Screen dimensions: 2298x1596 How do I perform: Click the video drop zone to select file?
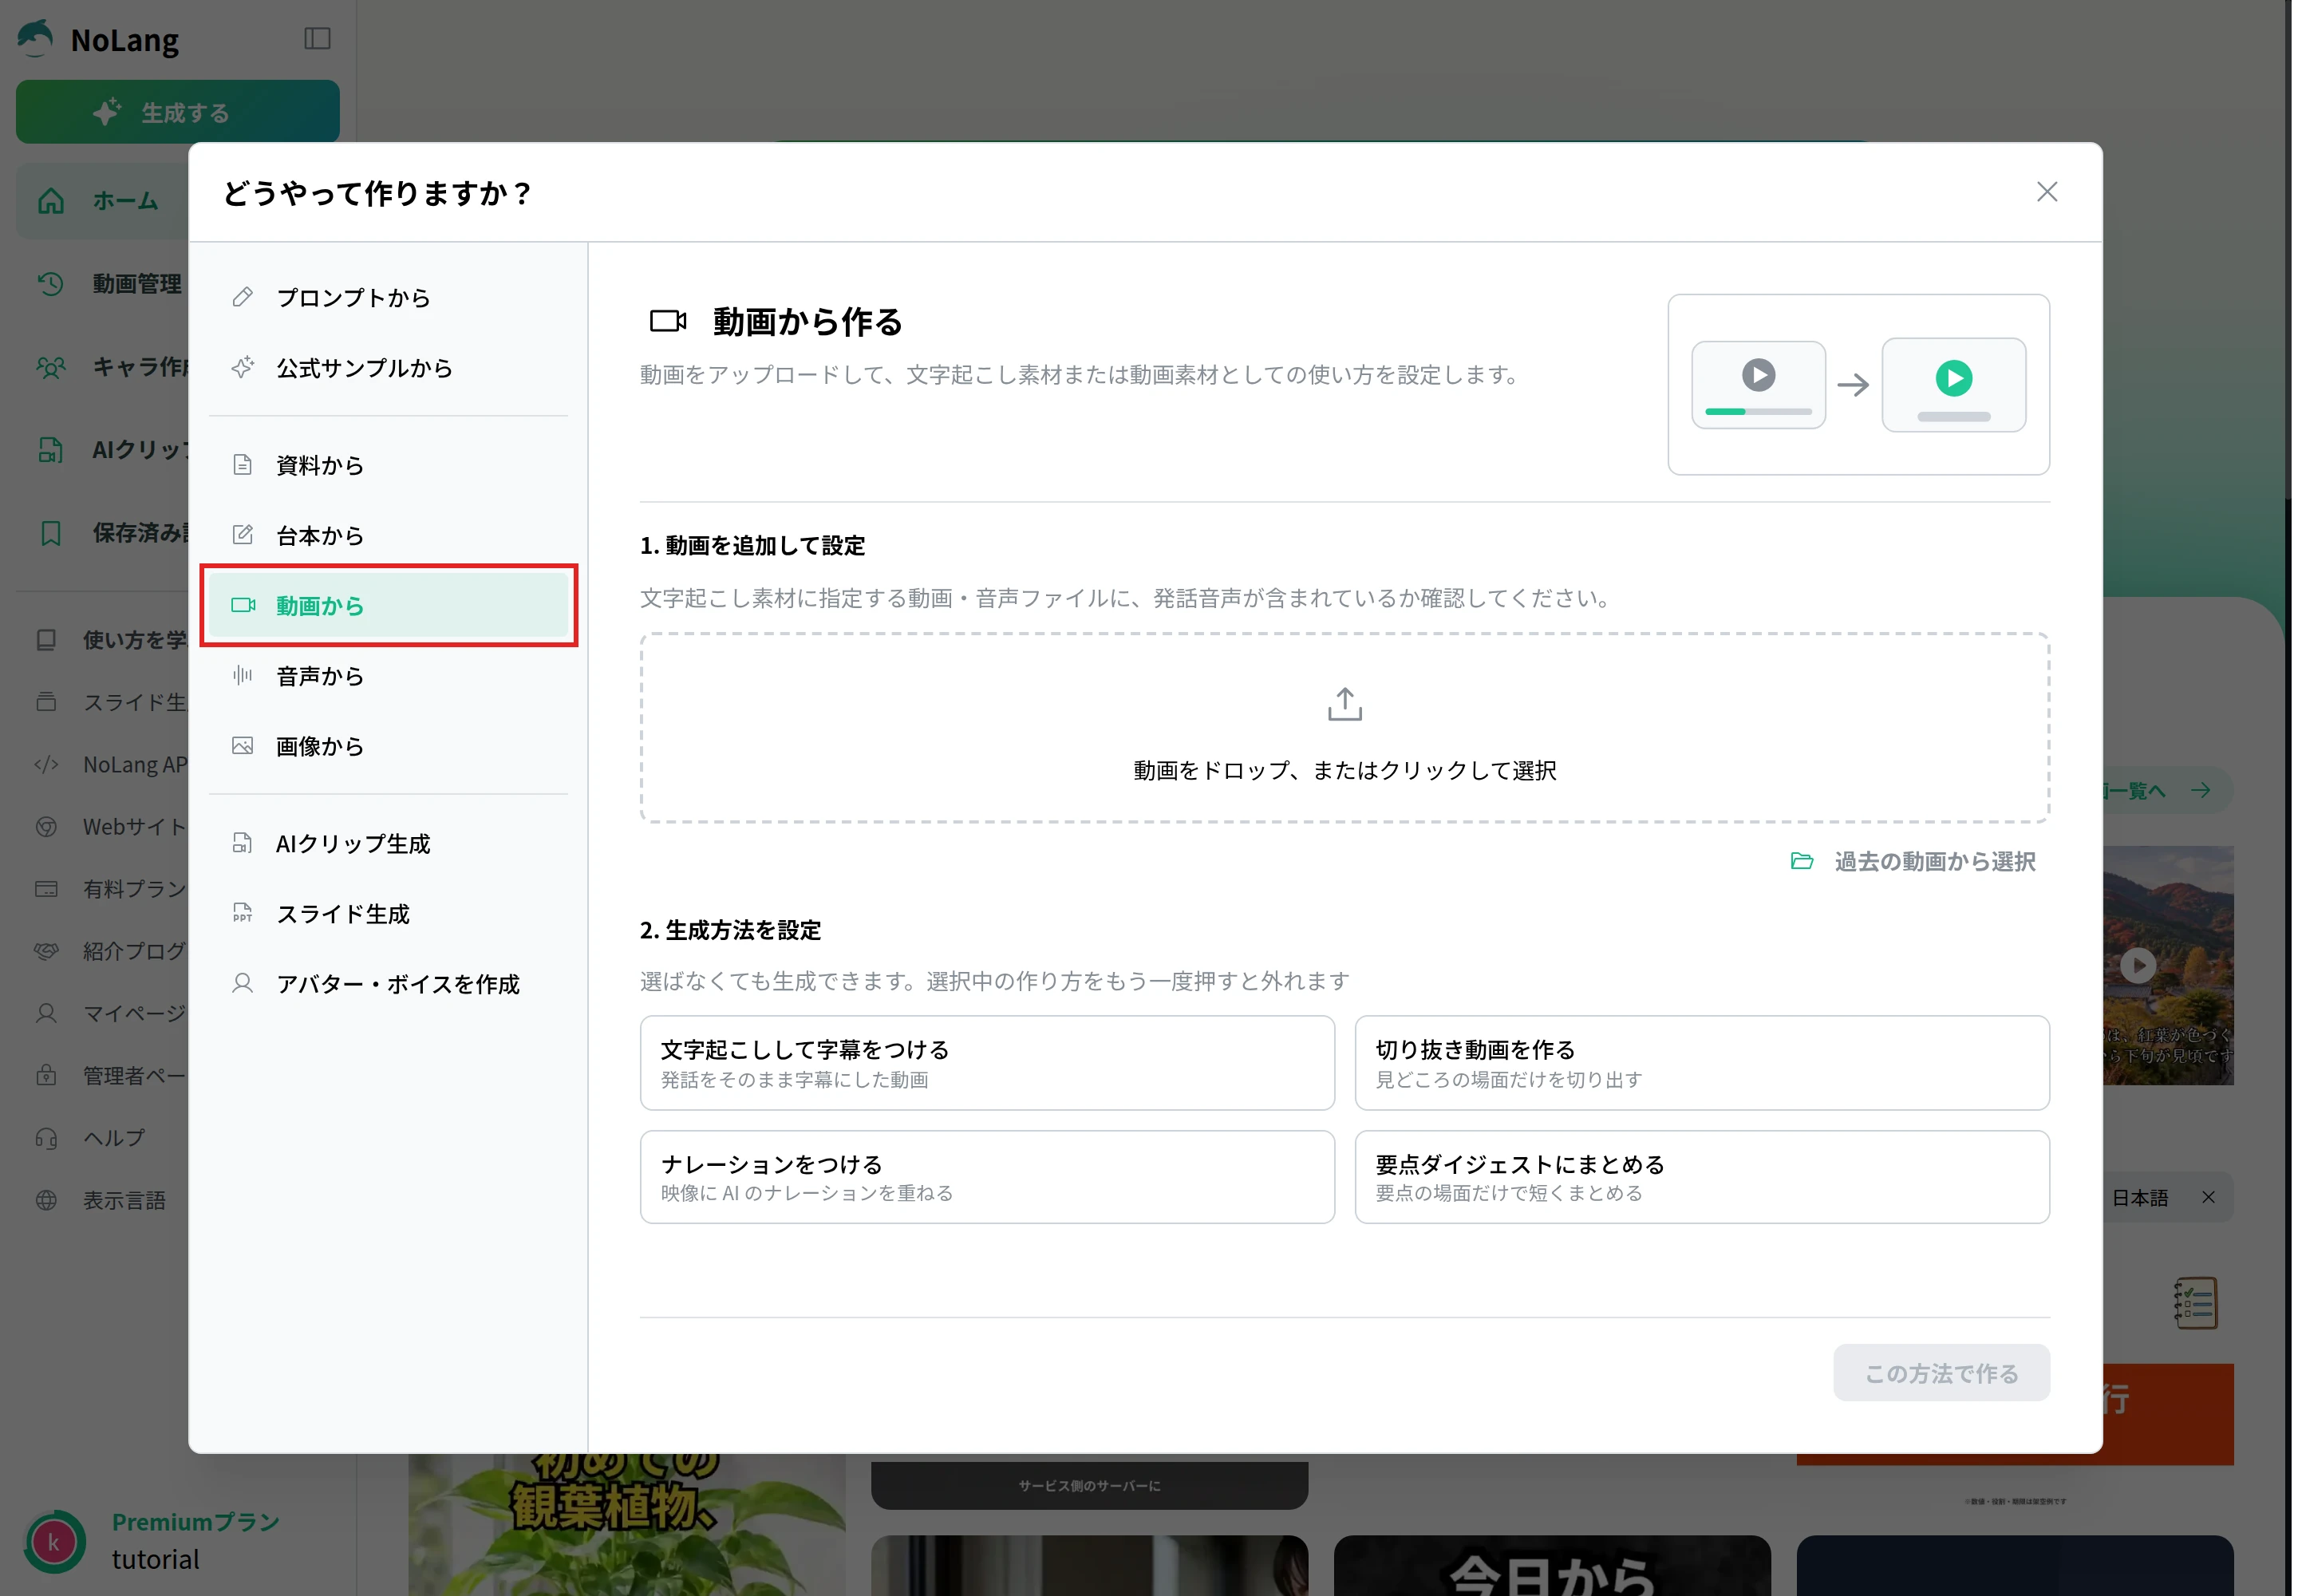(1344, 727)
